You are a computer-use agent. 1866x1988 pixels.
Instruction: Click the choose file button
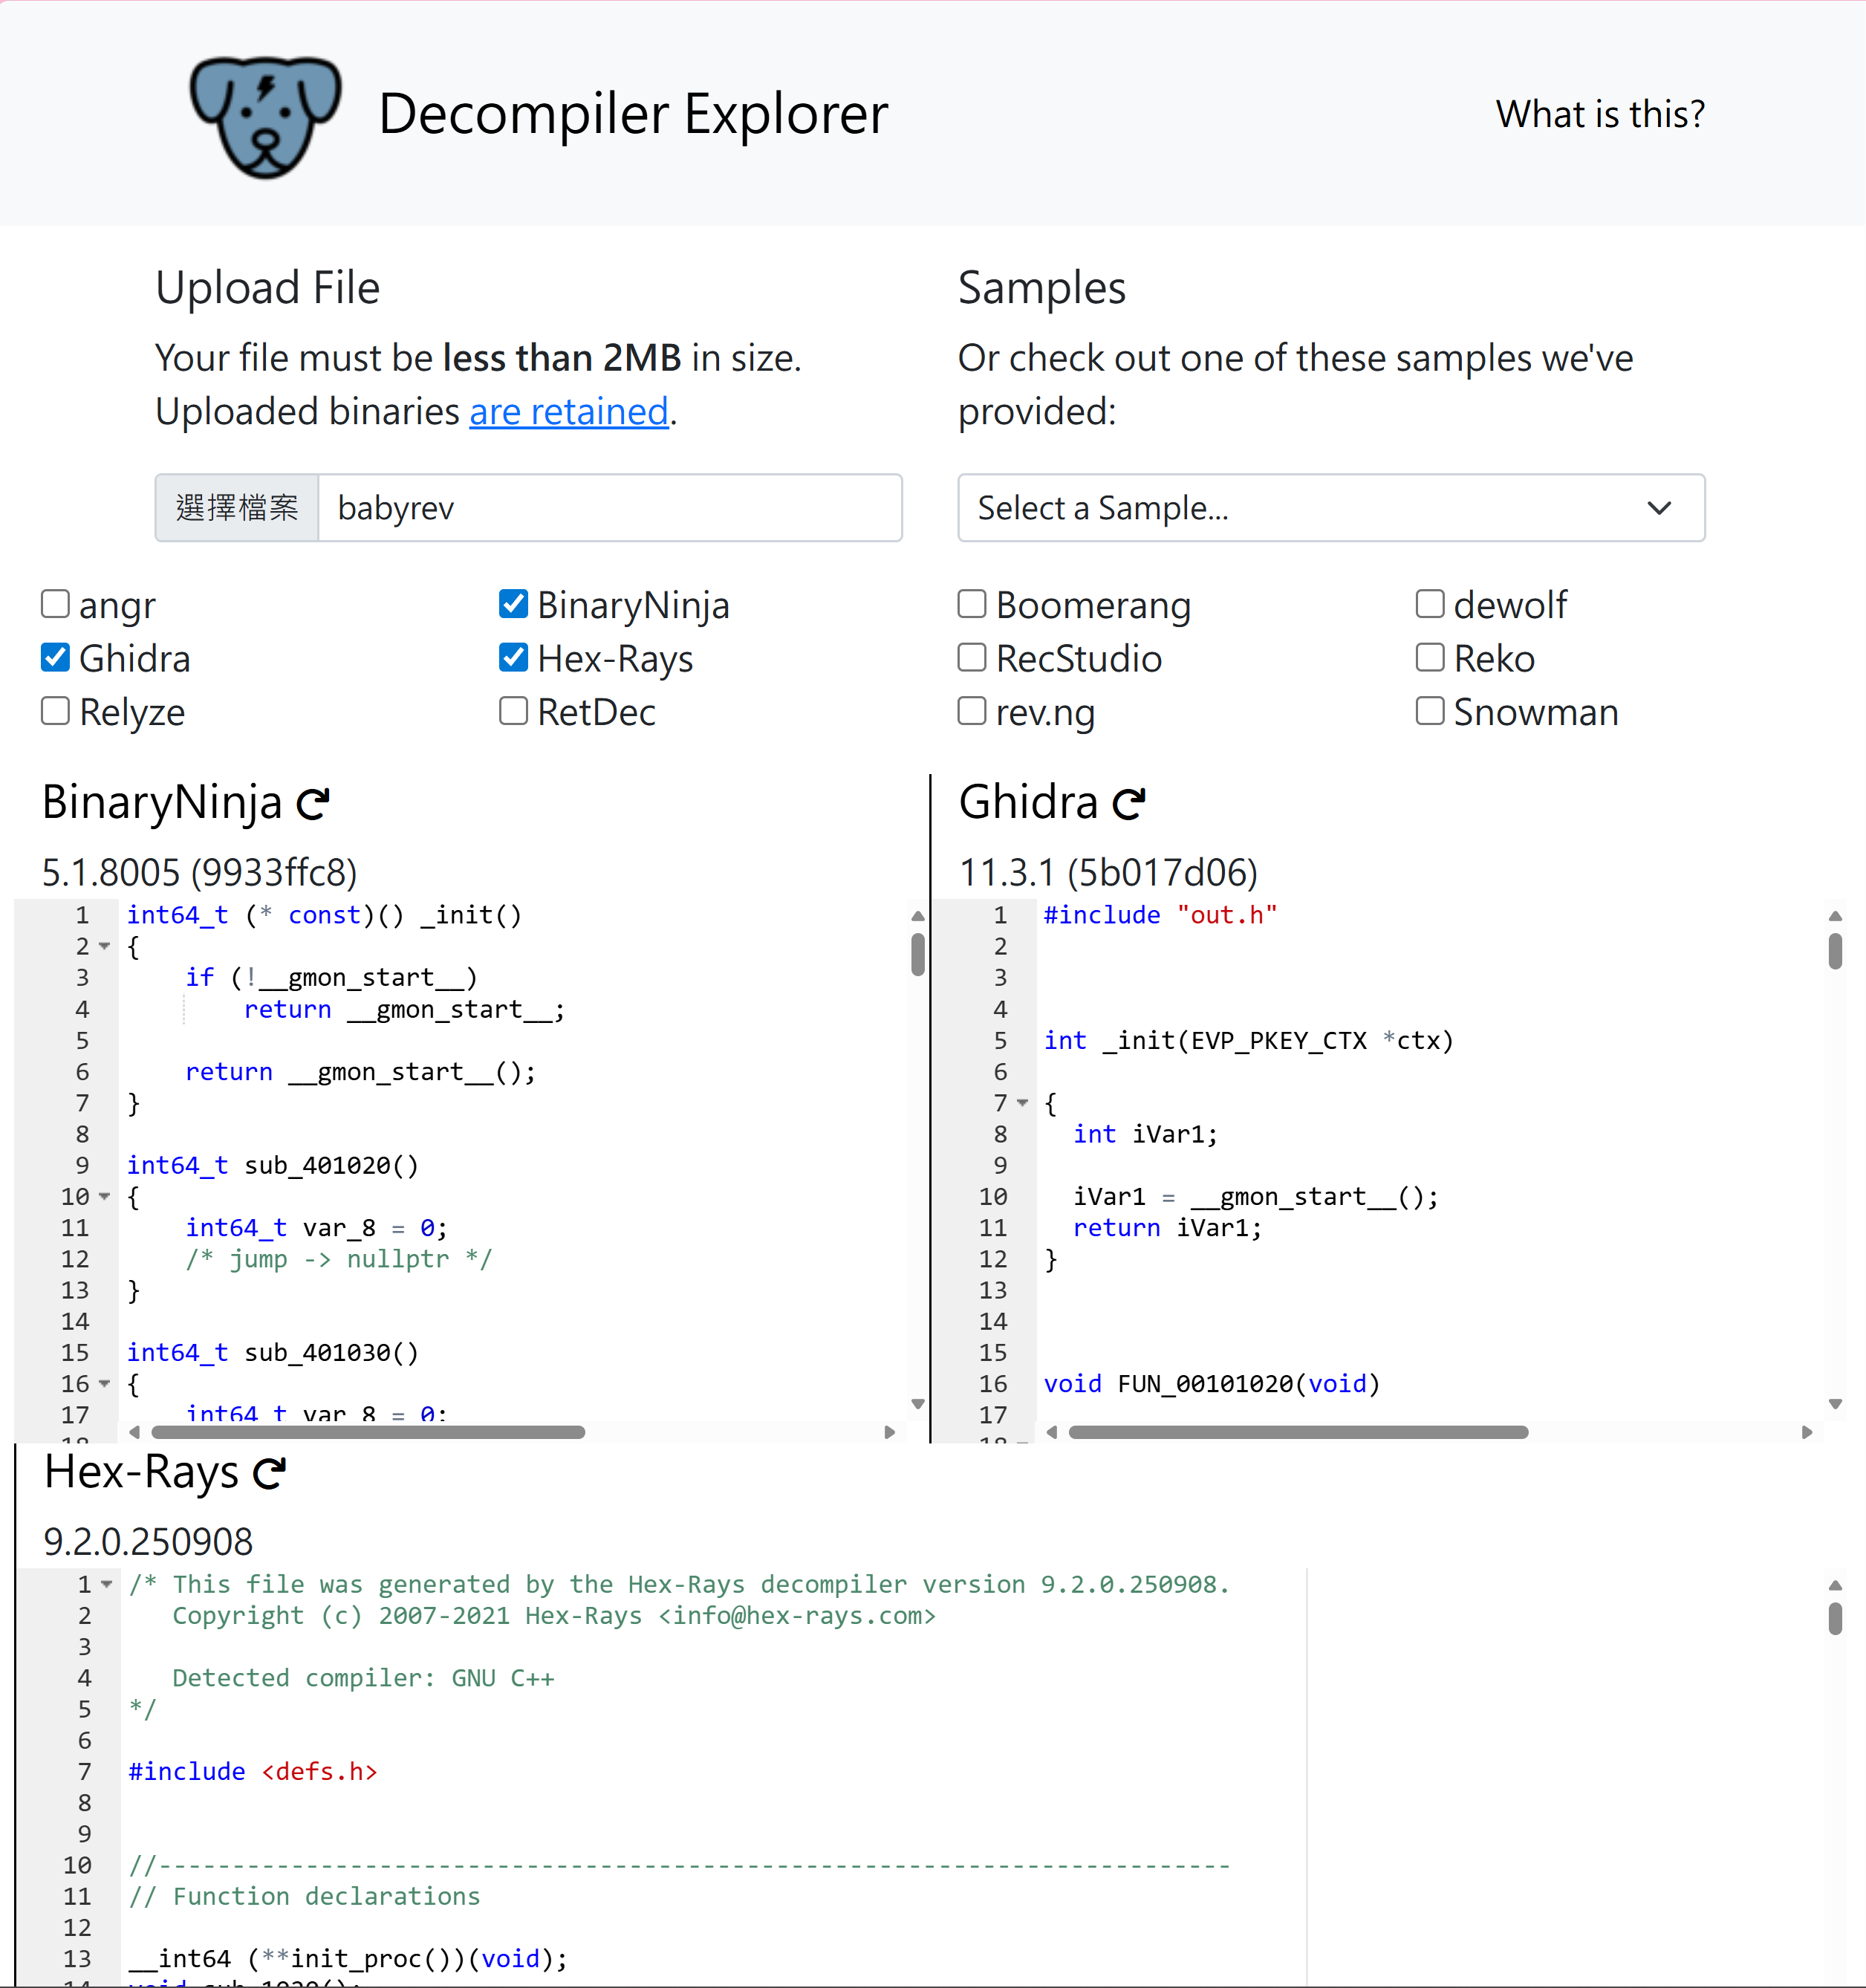click(237, 508)
